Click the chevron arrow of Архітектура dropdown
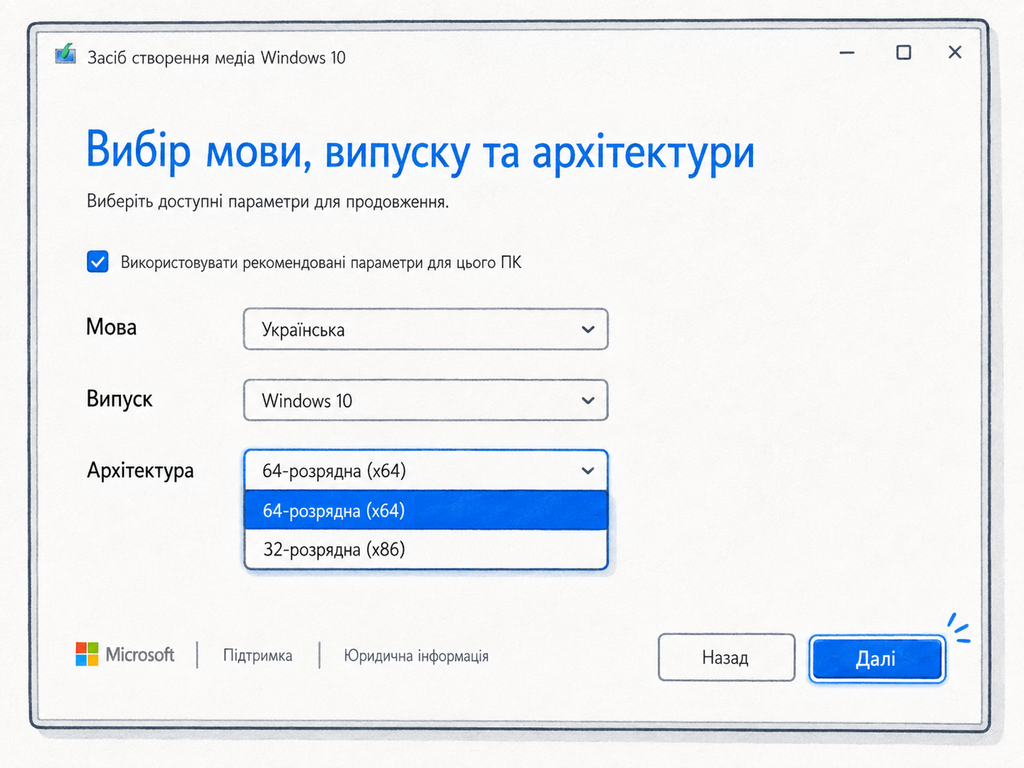Viewport: 1024px width, 768px height. point(588,471)
